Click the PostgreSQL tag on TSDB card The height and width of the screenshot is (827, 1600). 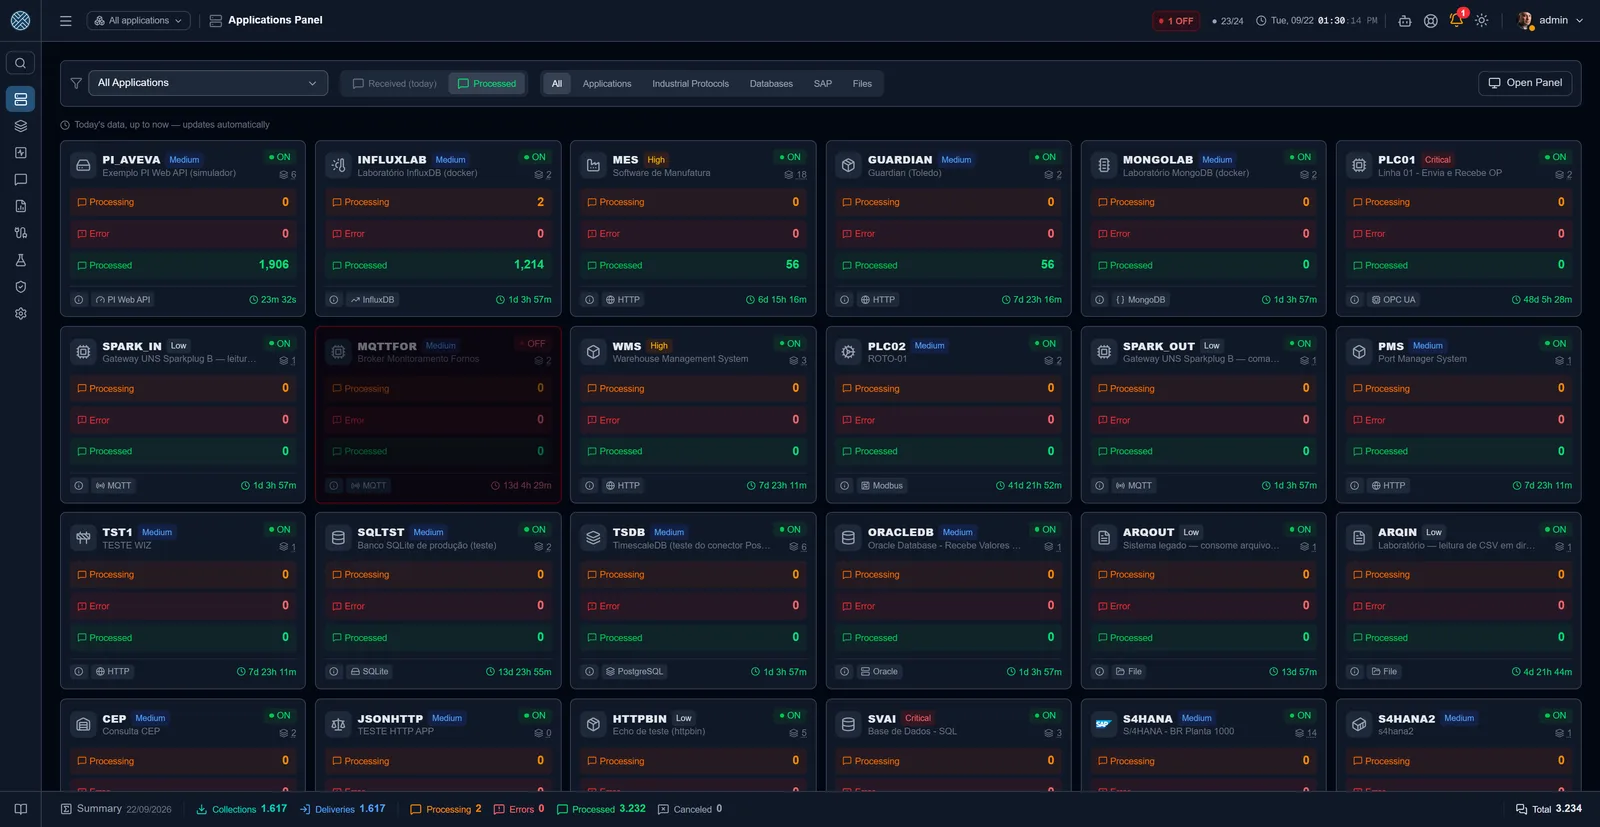(x=635, y=672)
